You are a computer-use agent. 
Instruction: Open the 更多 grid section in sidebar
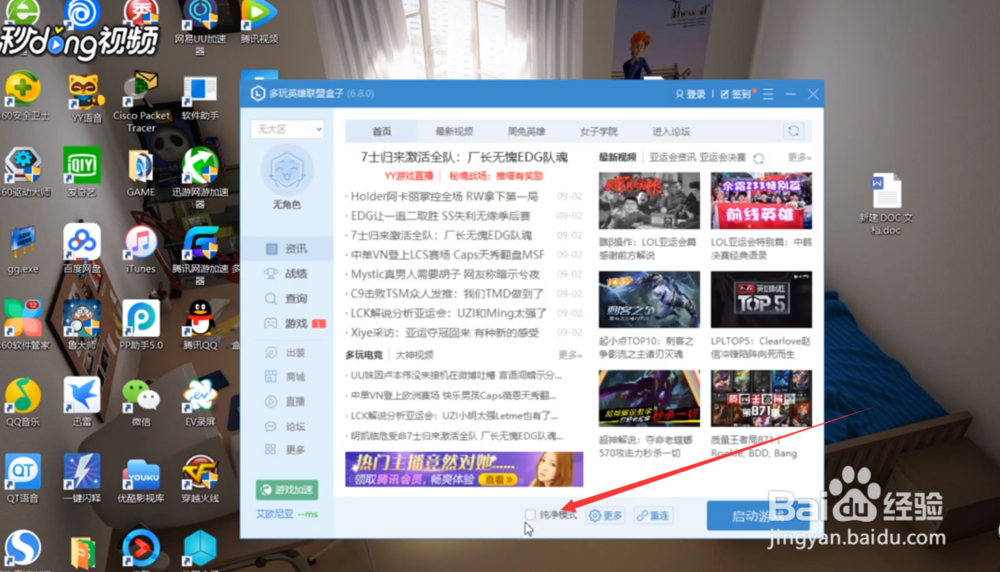tap(287, 450)
